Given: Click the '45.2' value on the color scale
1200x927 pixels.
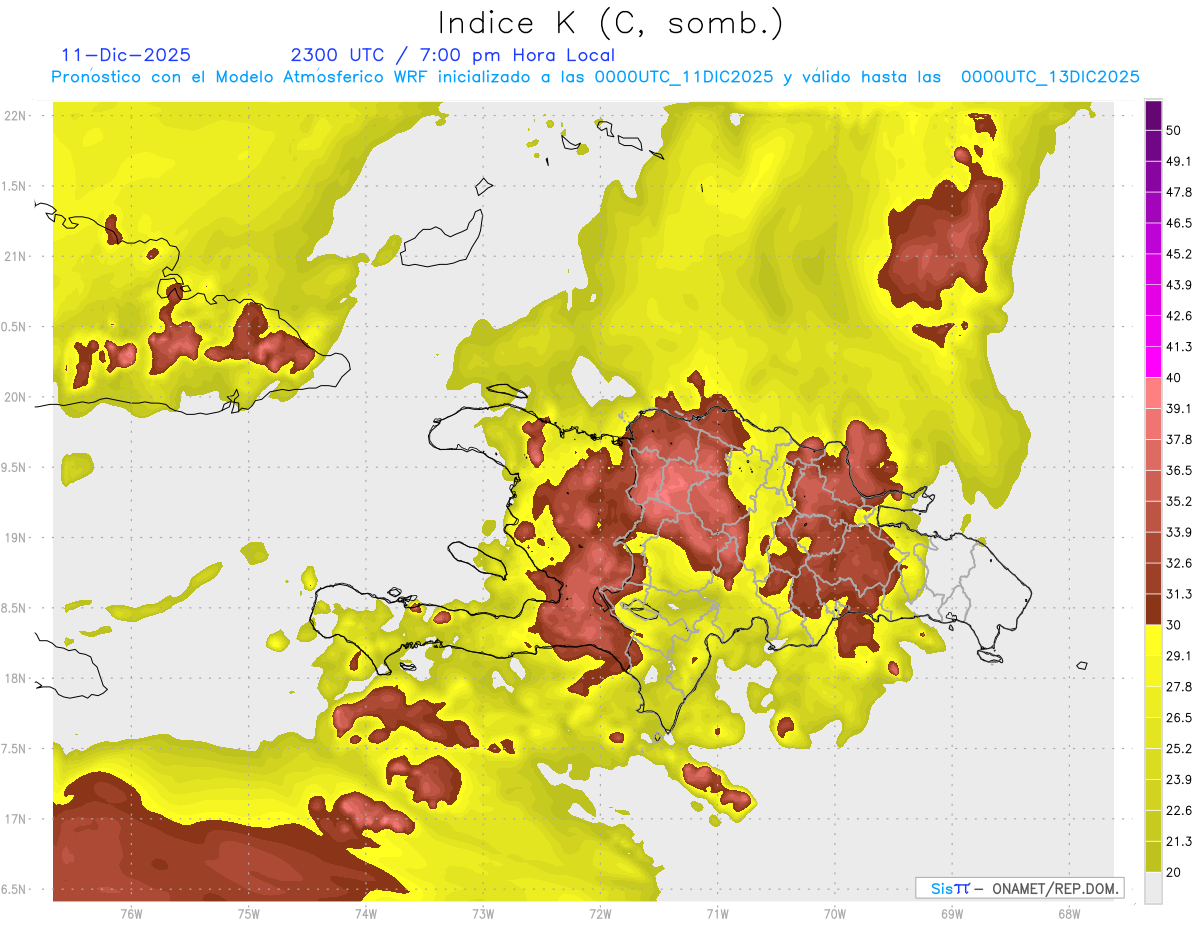Looking at the screenshot, I should (1179, 254).
